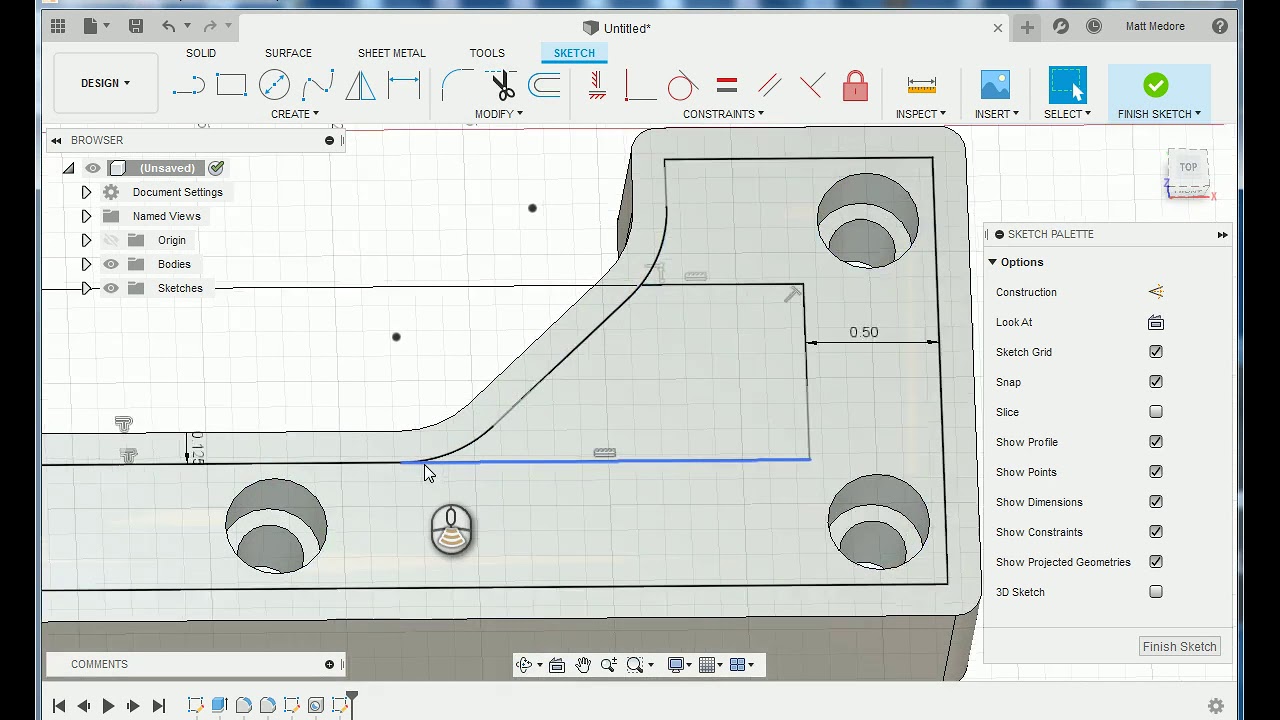1280x720 pixels.
Task: Switch to the TOOLS tab
Action: [x=487, y=53]
